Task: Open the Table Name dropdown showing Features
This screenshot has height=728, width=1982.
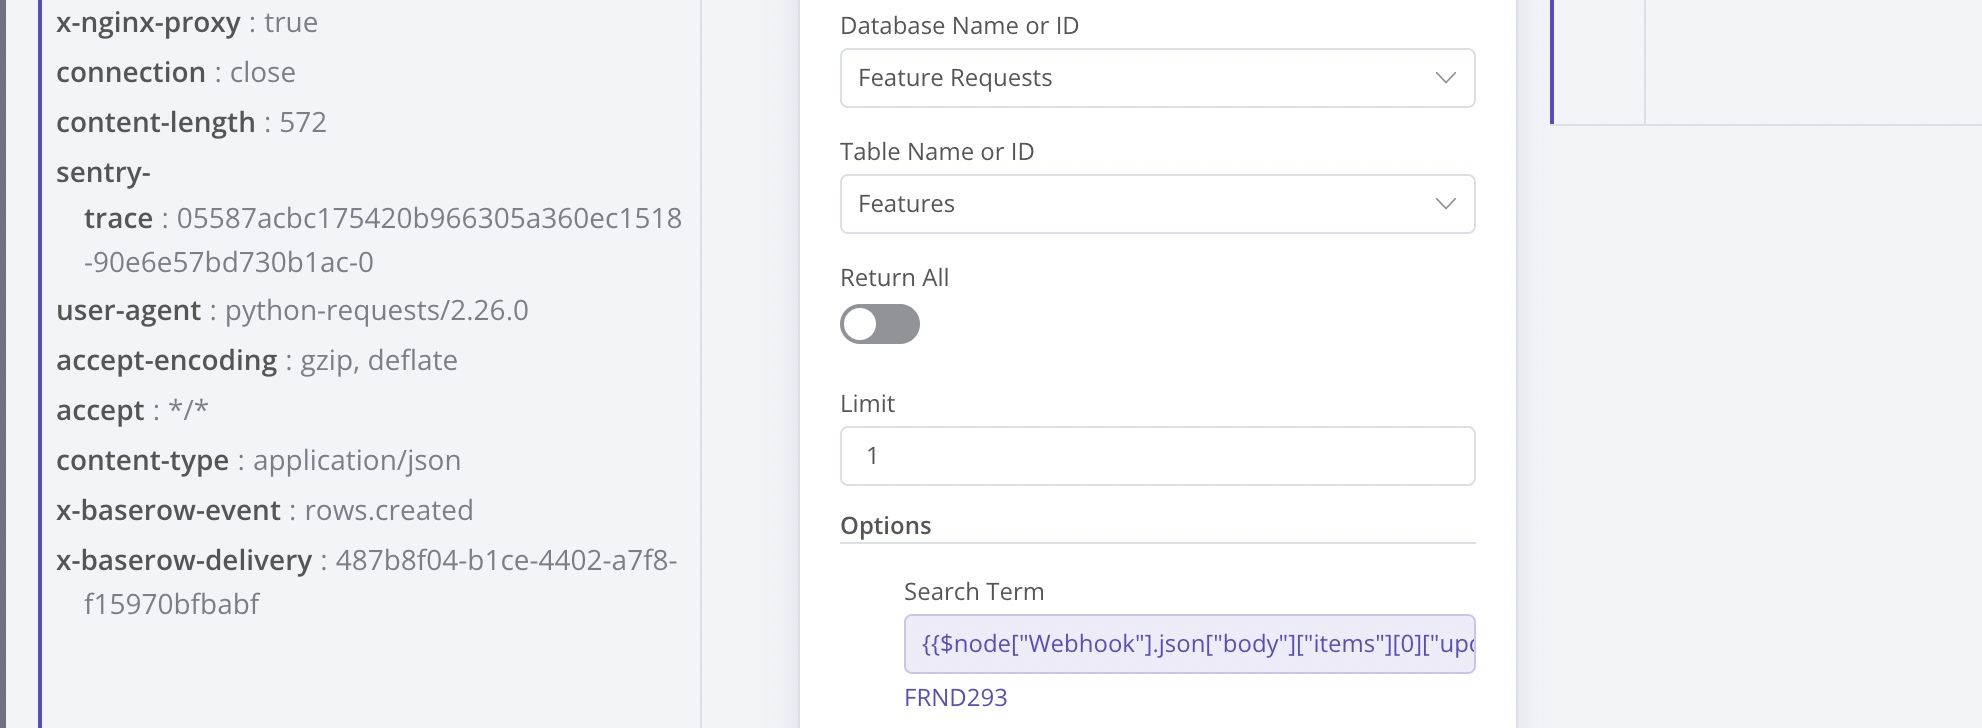Action: point(1140,204)
